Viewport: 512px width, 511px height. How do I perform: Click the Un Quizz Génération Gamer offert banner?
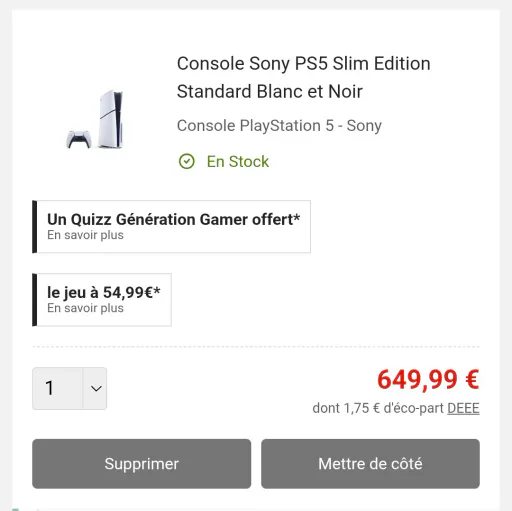click(x=171, y=227)
